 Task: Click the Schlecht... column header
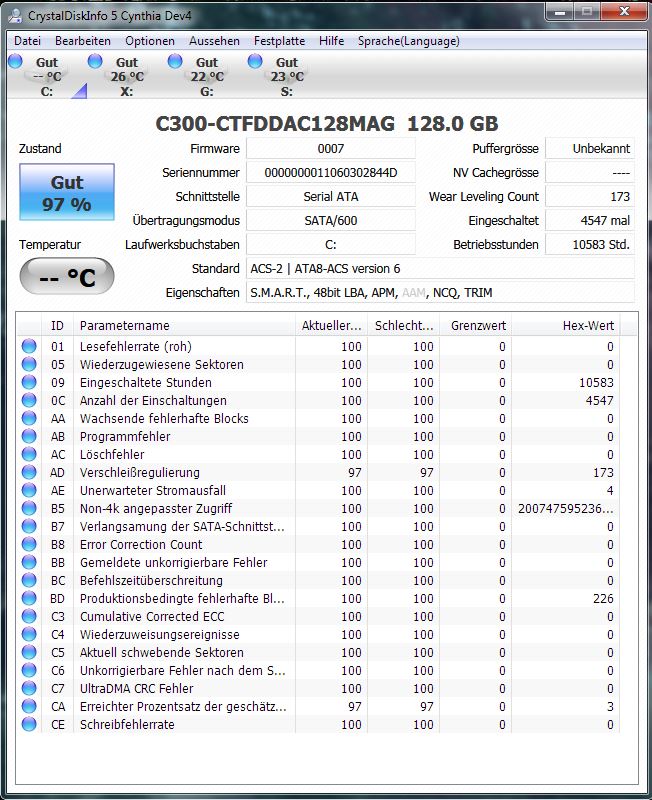click(x=404, y=326)
